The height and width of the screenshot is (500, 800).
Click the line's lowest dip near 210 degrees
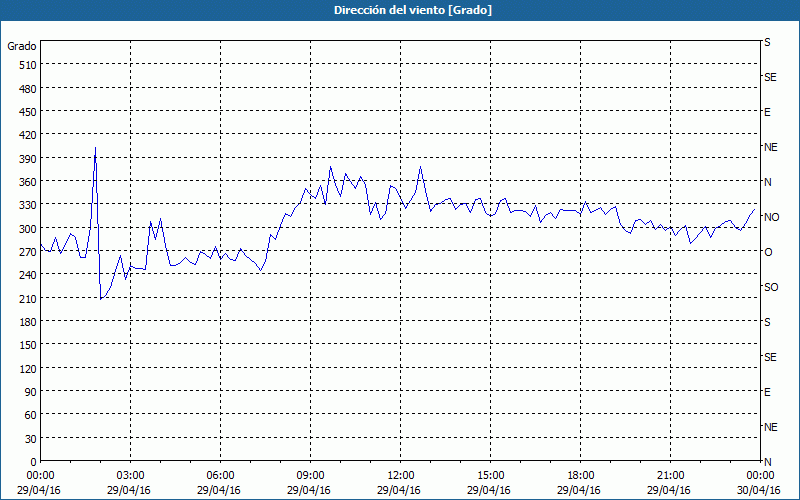click(101, 299)
